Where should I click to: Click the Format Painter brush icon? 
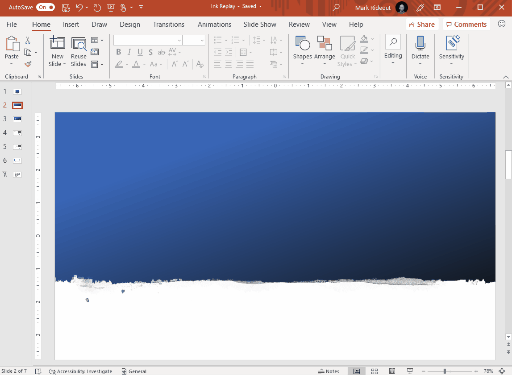click(28, 64)
